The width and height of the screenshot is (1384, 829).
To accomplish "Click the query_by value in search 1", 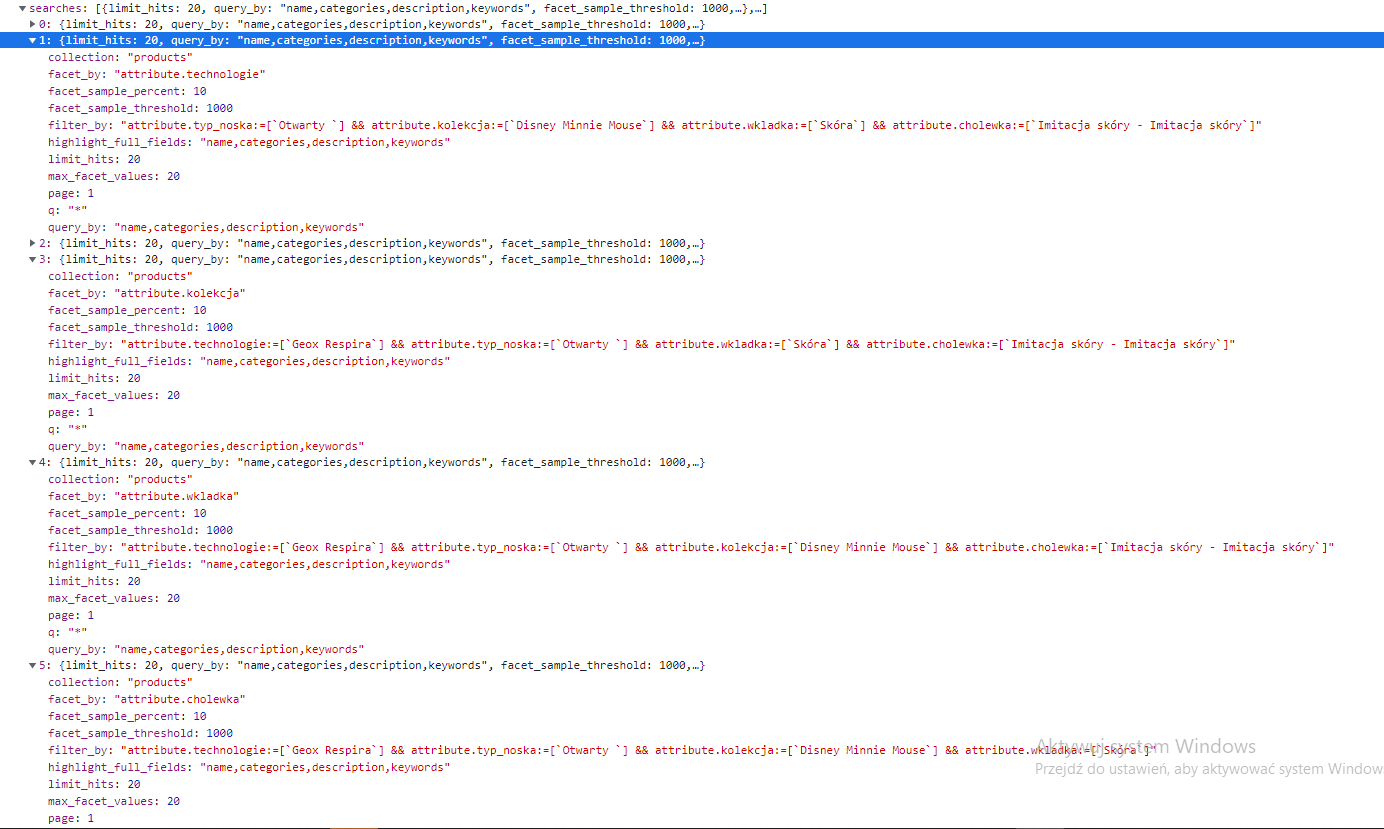I will [240, 226].
